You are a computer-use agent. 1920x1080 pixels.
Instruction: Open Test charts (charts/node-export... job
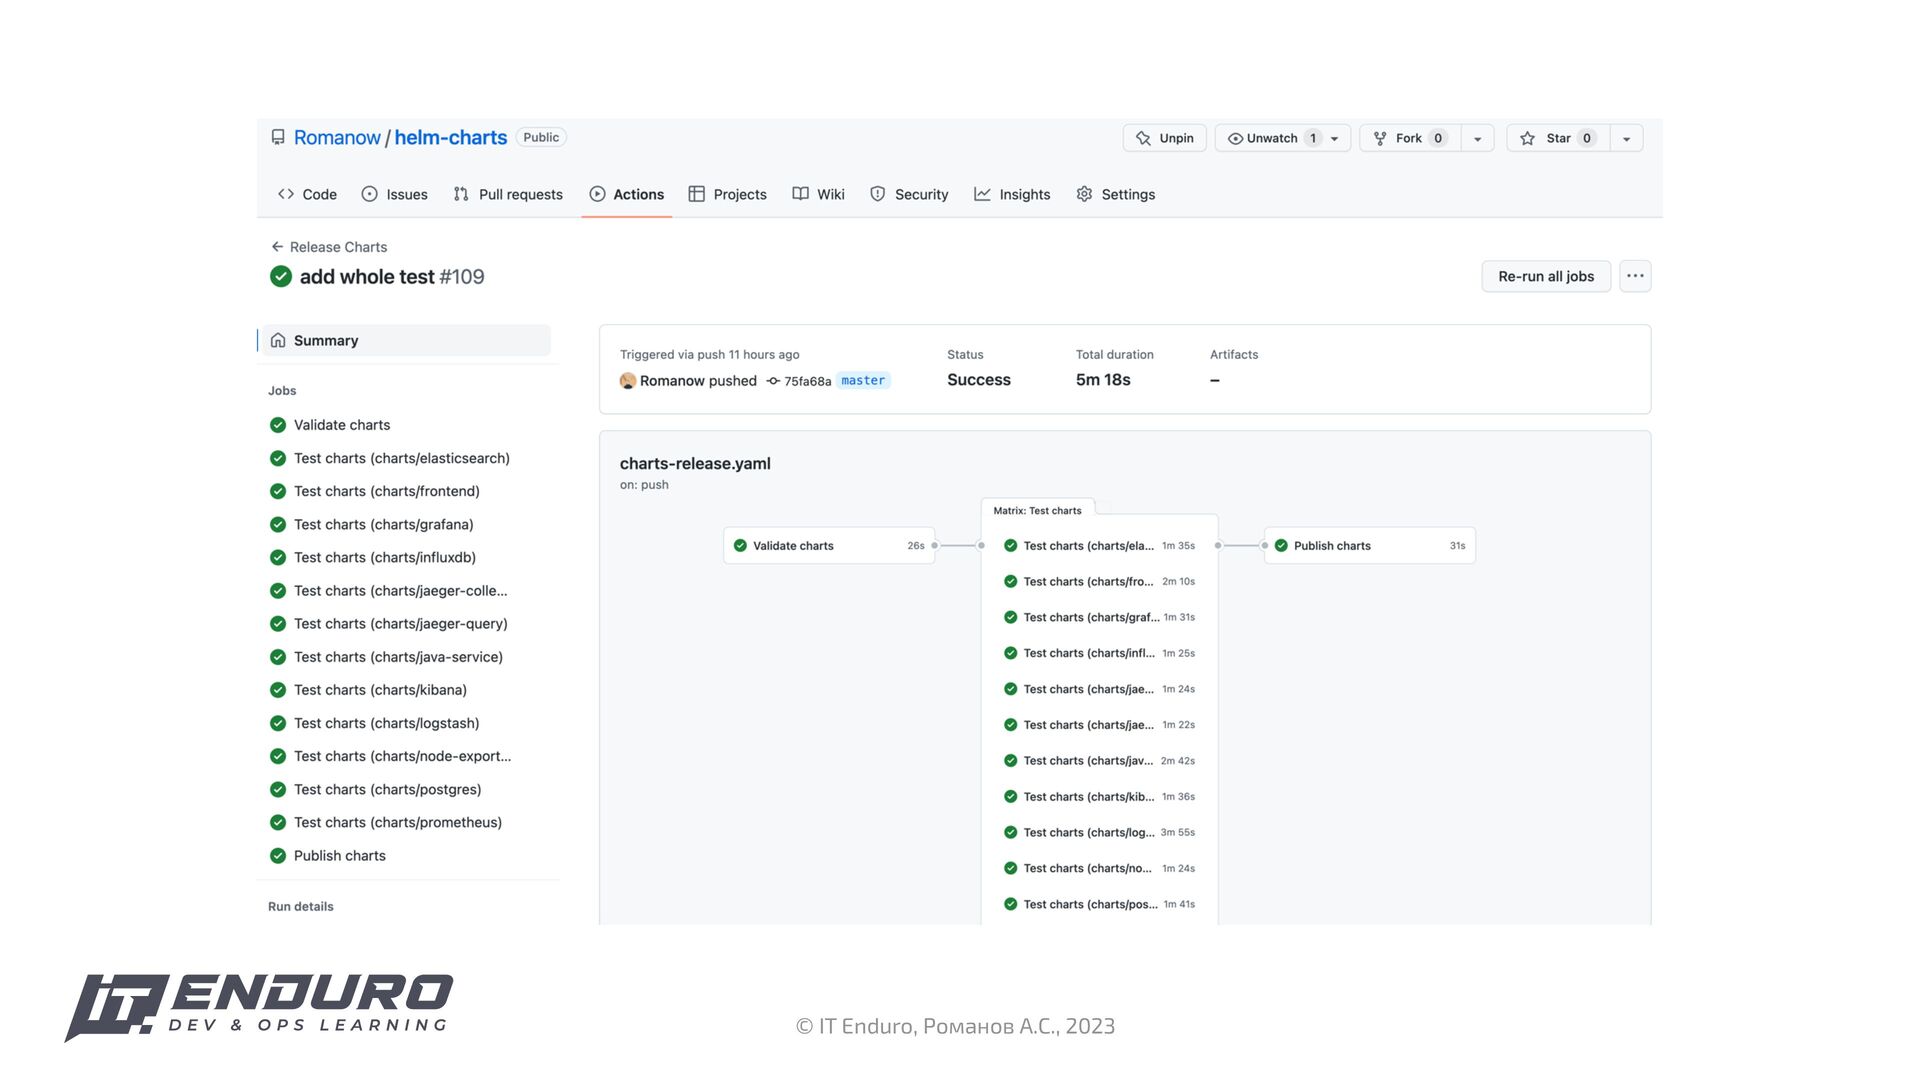click(x=402, y=756)
